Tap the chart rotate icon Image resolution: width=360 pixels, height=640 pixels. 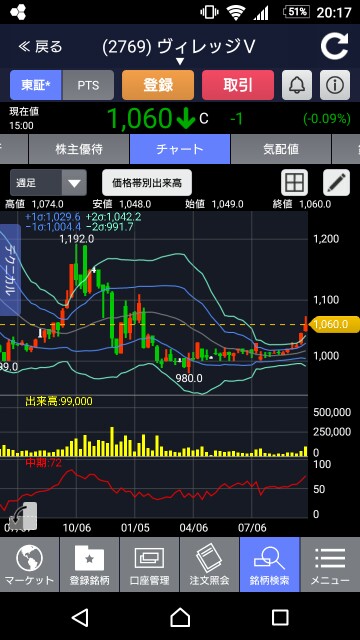23,516
